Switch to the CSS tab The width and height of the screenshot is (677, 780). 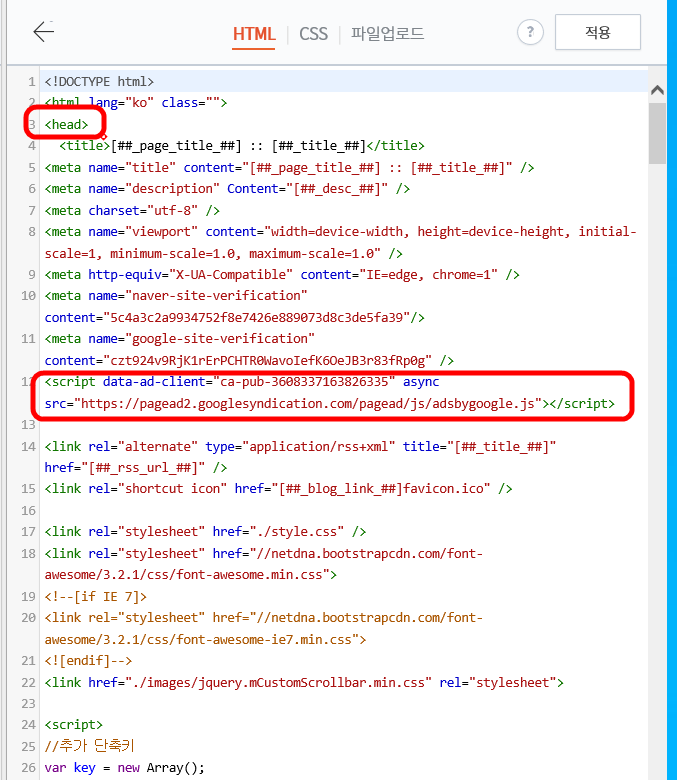(x=313, y=34)
